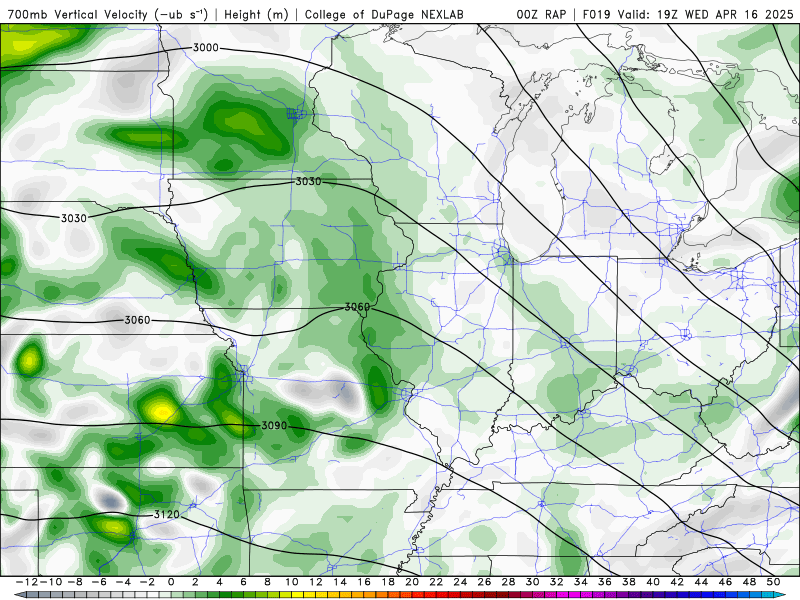Click the 3120 height contour label
This screenshot has height=600, width=800.
pyautogui.click(x=167, y=514)
